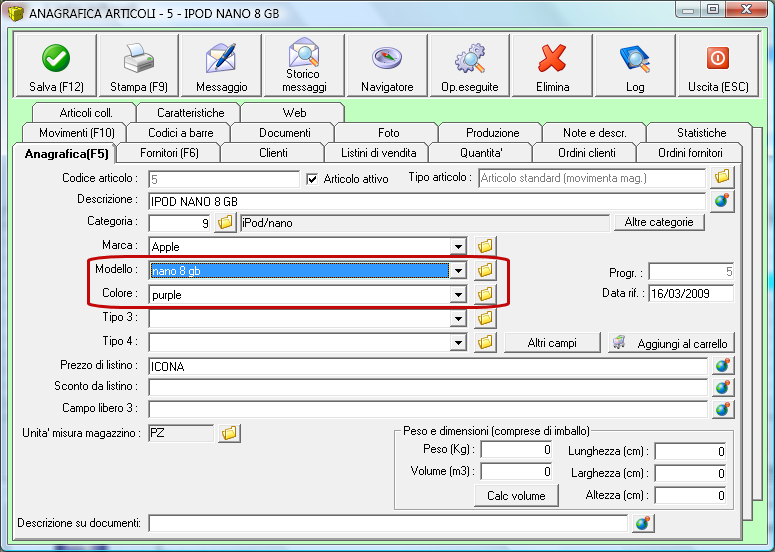
Task: Launch the Navigatore compass tool
Action: 387,65
